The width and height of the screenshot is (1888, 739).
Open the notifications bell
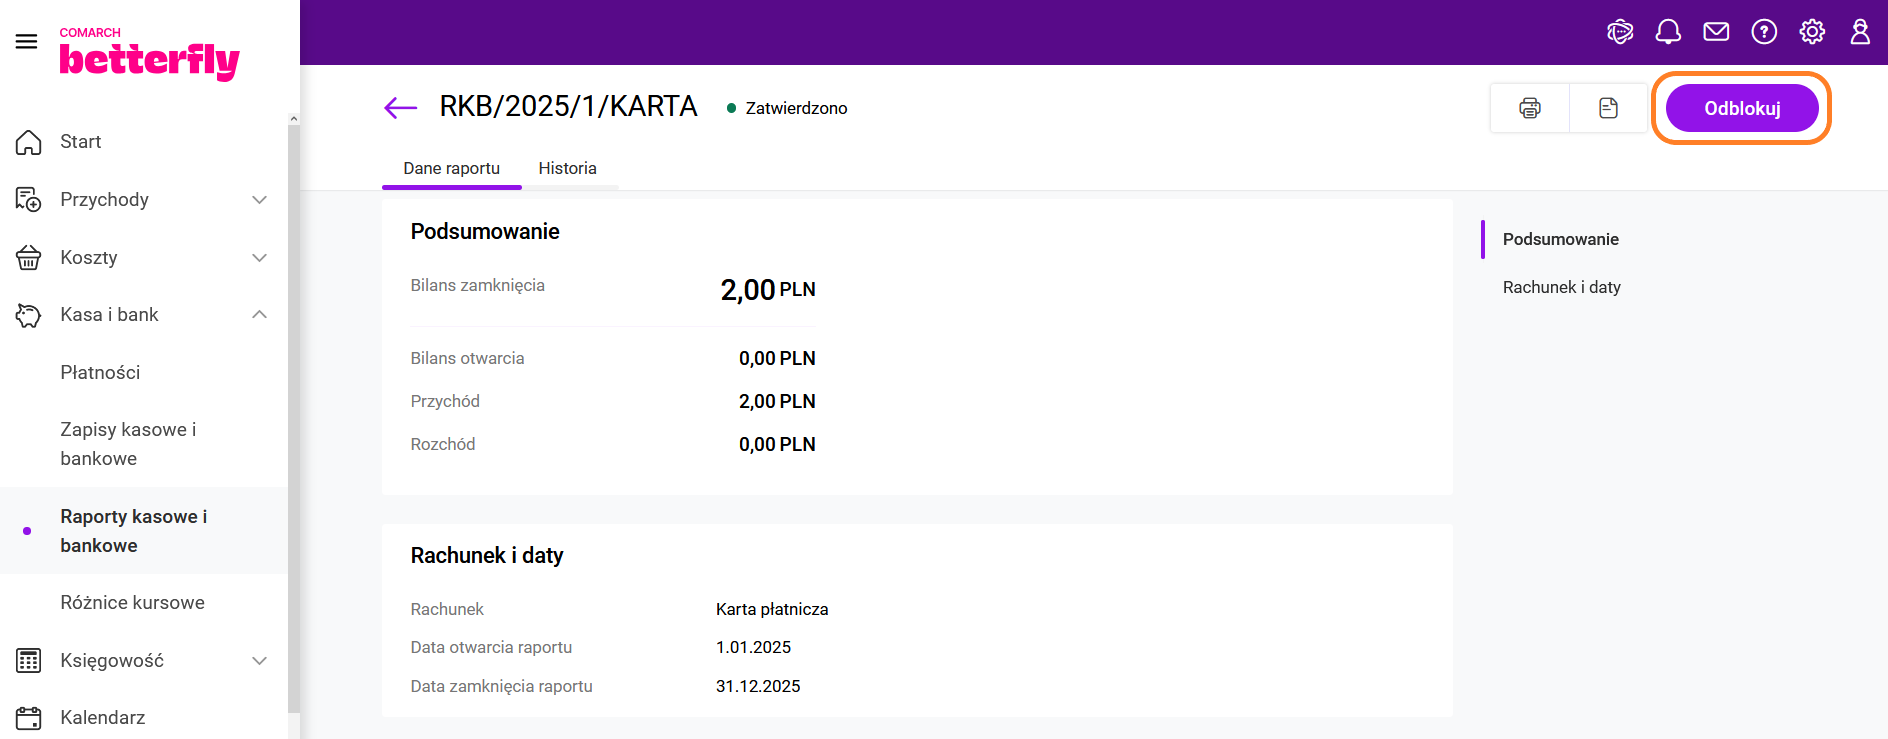point(1668,32)
